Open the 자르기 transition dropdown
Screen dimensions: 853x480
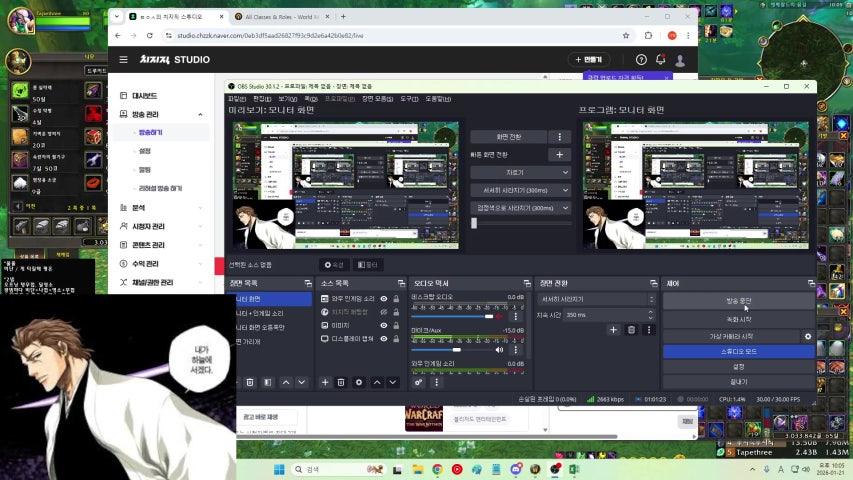pos(520,172)
